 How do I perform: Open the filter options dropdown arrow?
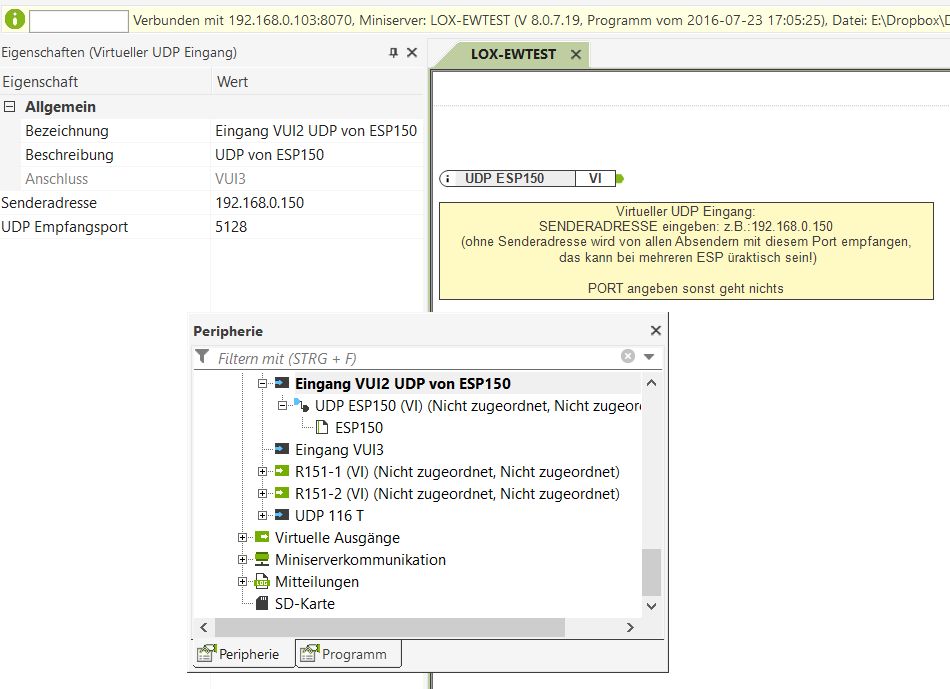(649, 356)
